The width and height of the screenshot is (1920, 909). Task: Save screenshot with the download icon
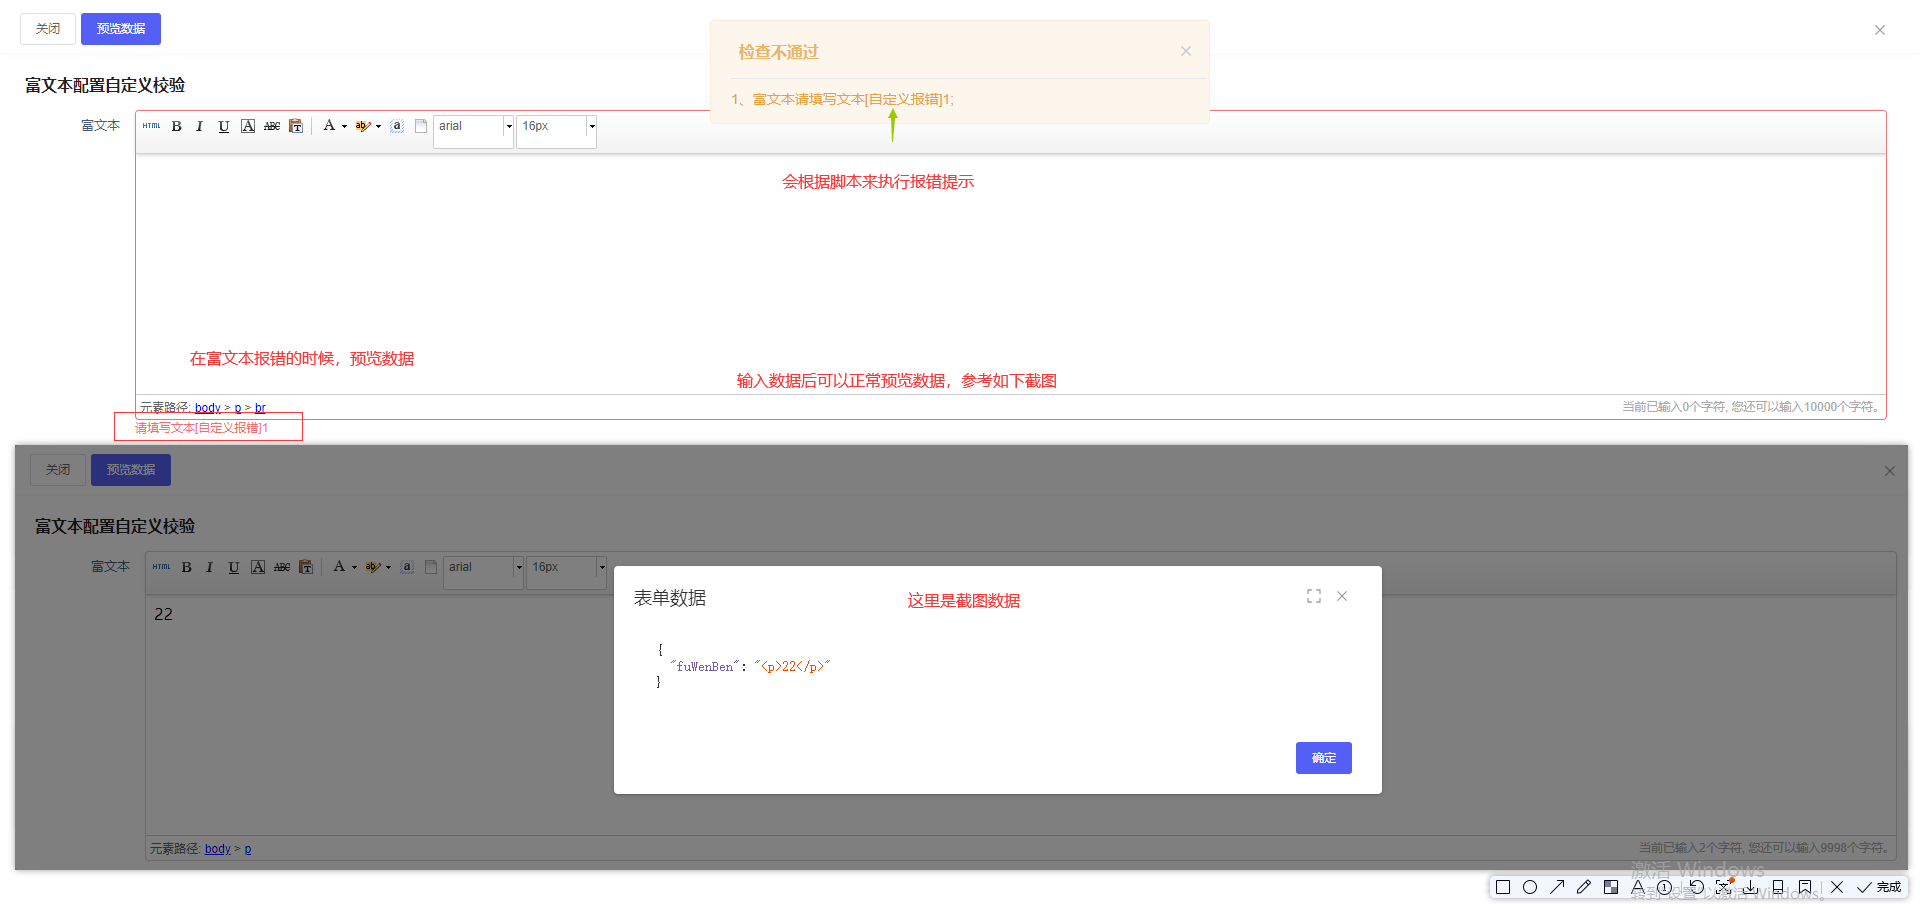(x=1750, y=887)
